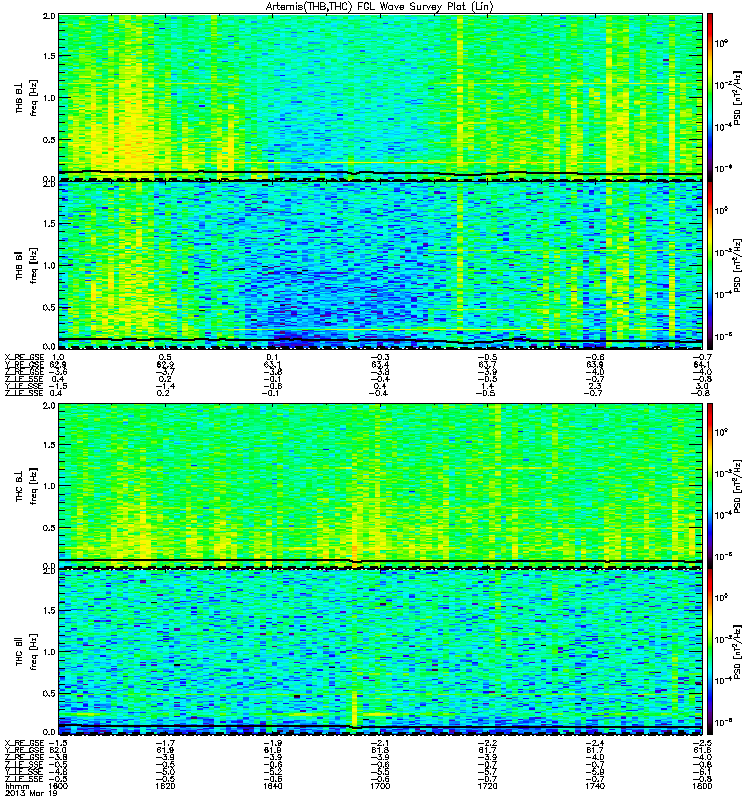Image resolution: width=750 pixels, height=800 pixels.
Task: Click the hhmm time axis label
Action: tap(17, 786)
